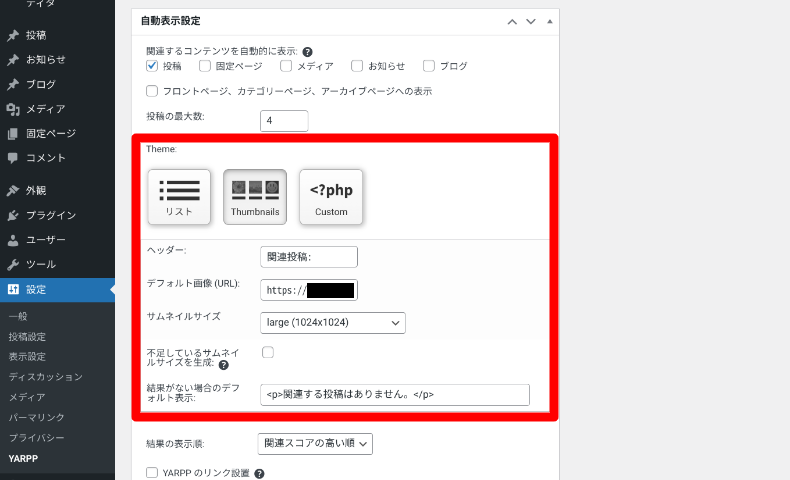Viewport: 790px width, 480px height.
Task: Click the ユーザー person icon
Action: pyautogui.click(x=13, y=240)
